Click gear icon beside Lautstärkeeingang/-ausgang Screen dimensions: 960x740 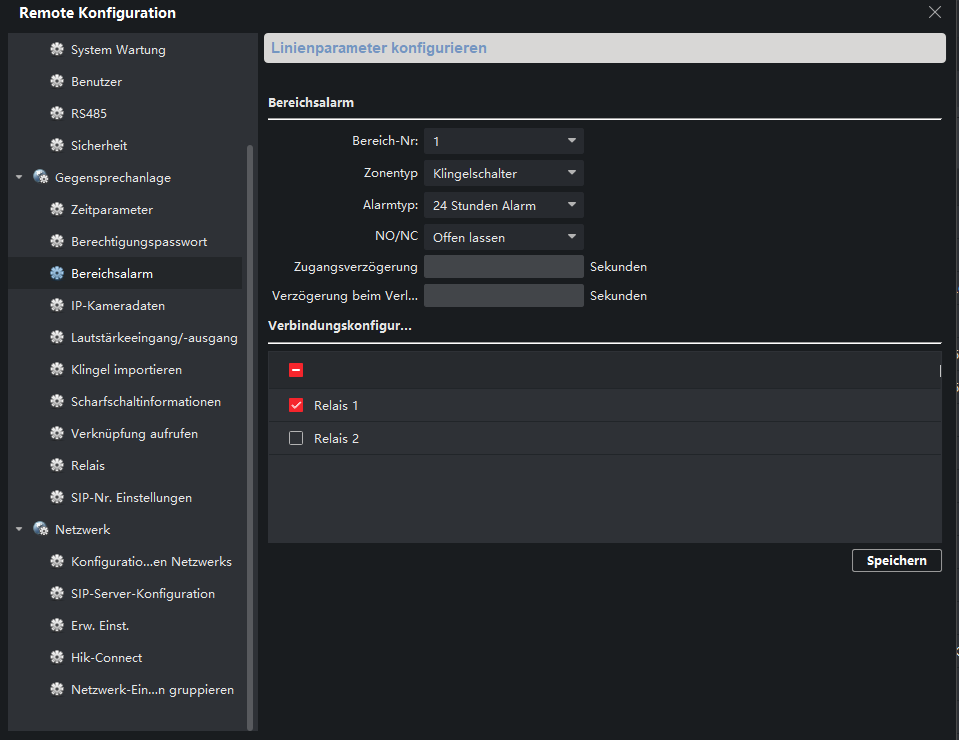[x=57, y=337]
